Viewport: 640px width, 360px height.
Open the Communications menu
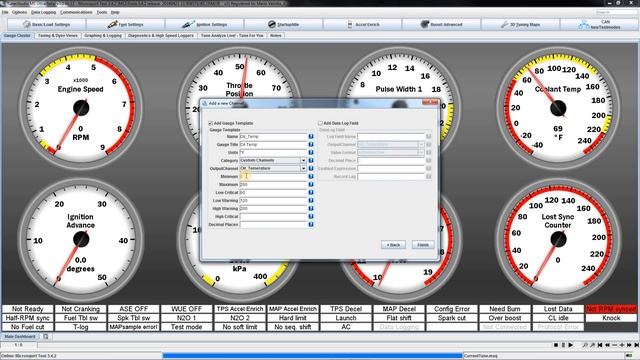[x=76, y=12]
